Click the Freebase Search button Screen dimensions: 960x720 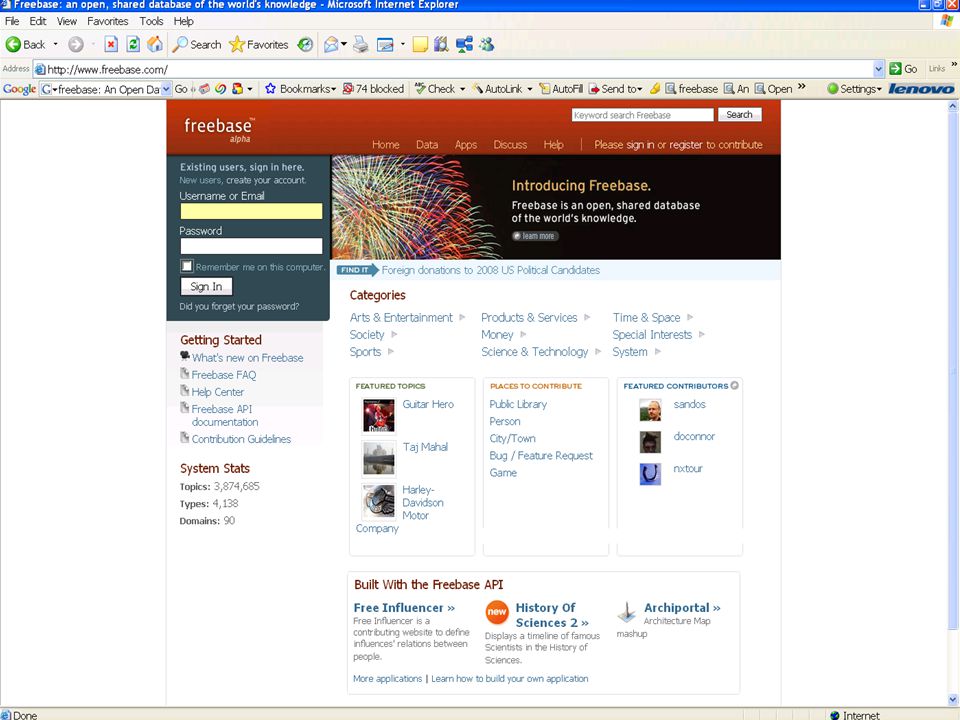coord(740,114)
